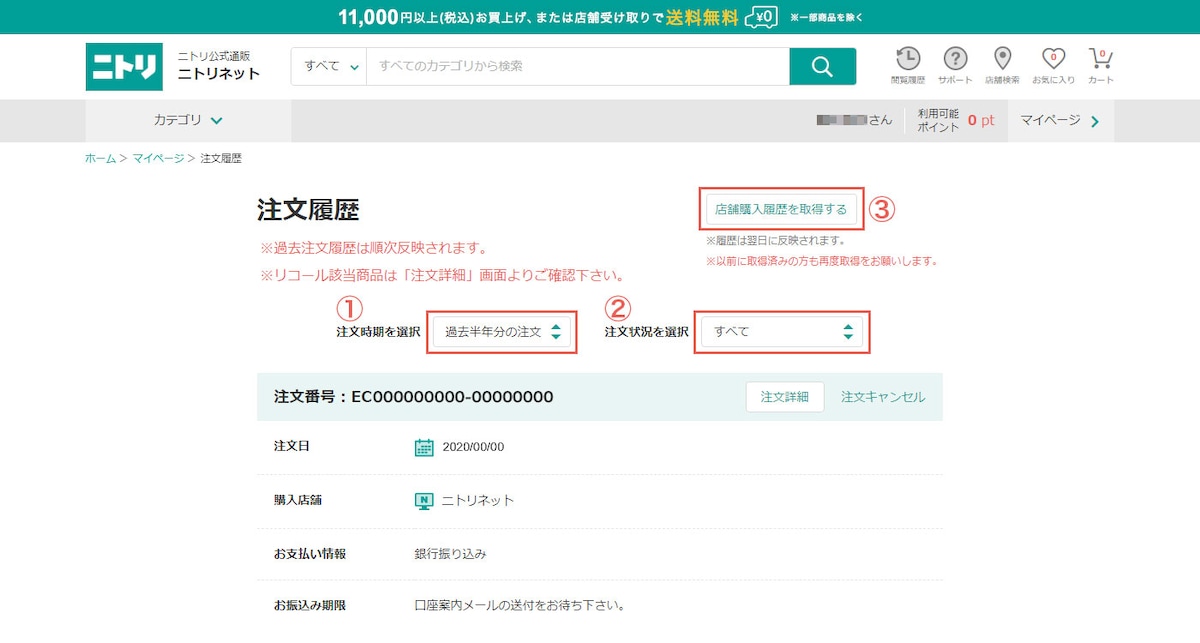The width and height of the screenshot is (1200, 643).
Task: Click inside the product search field
Action: (570, 66)
